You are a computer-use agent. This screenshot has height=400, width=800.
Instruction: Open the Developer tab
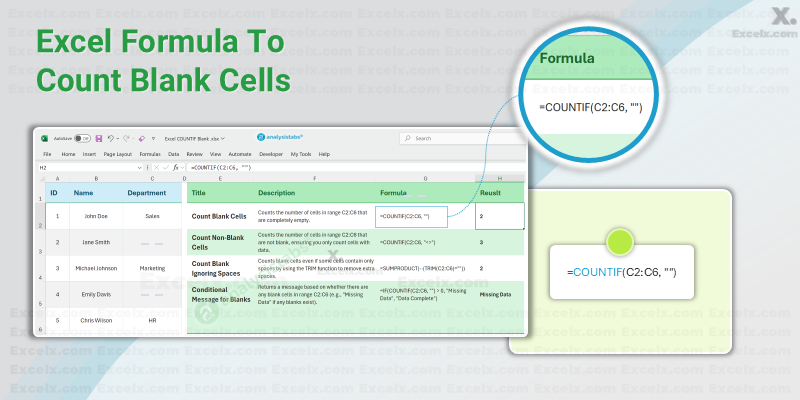pyautogui.click(x=271, y=154)
